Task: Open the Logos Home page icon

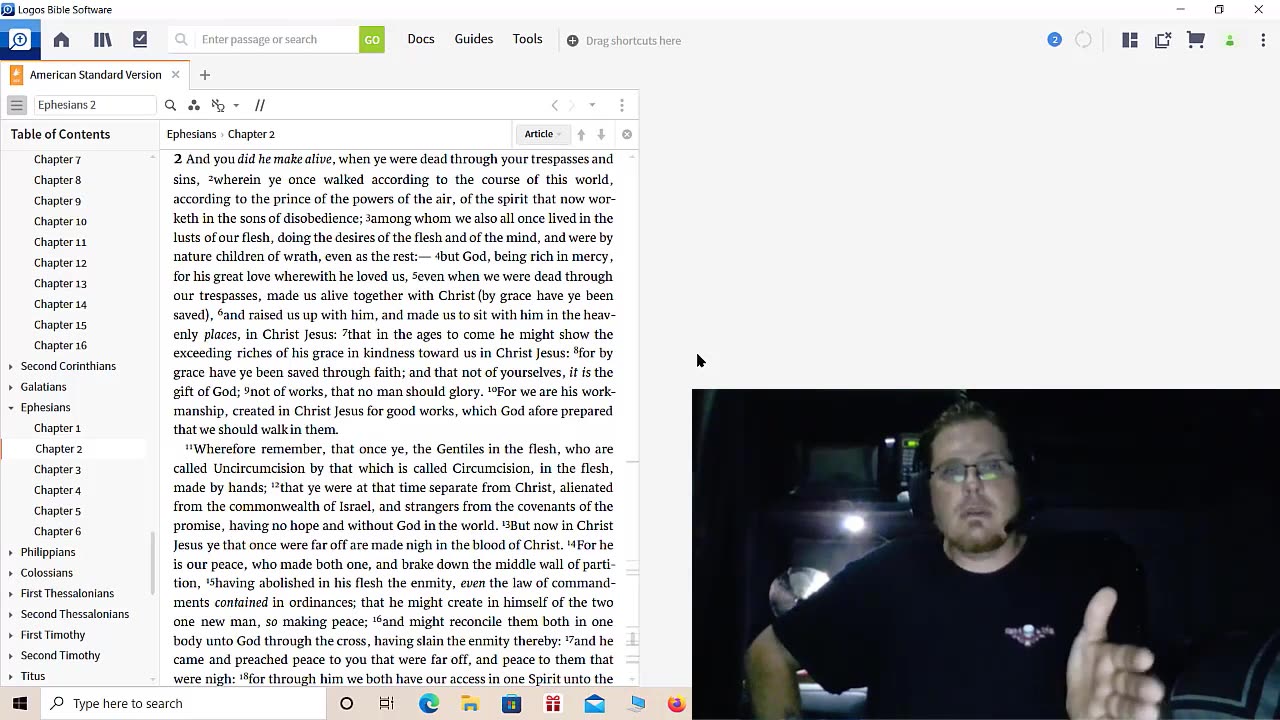Action: click(61, 40)
